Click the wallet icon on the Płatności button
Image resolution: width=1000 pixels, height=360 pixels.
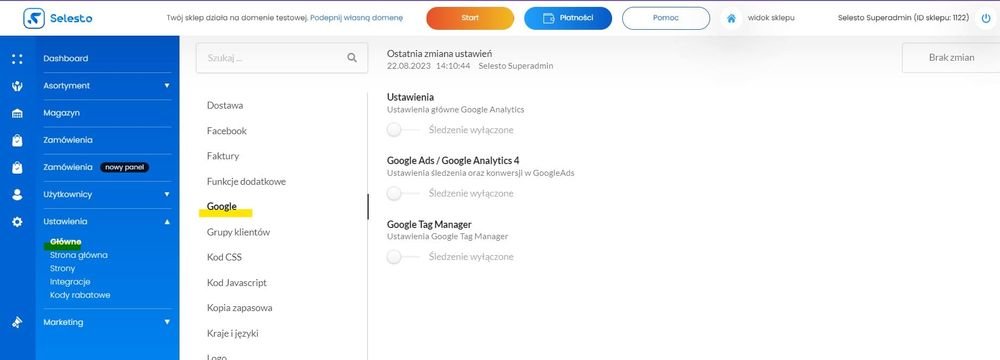point(548,19)
